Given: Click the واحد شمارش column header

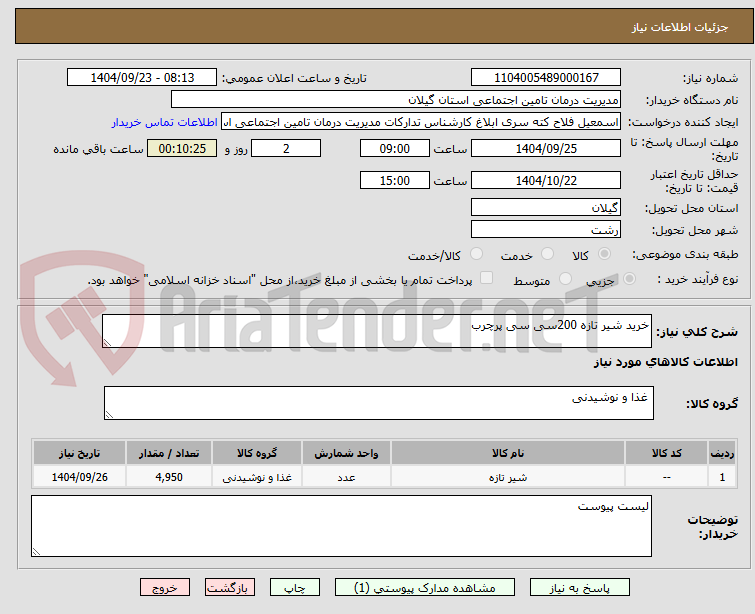Looking at the screenshot, I should point(346,453).
